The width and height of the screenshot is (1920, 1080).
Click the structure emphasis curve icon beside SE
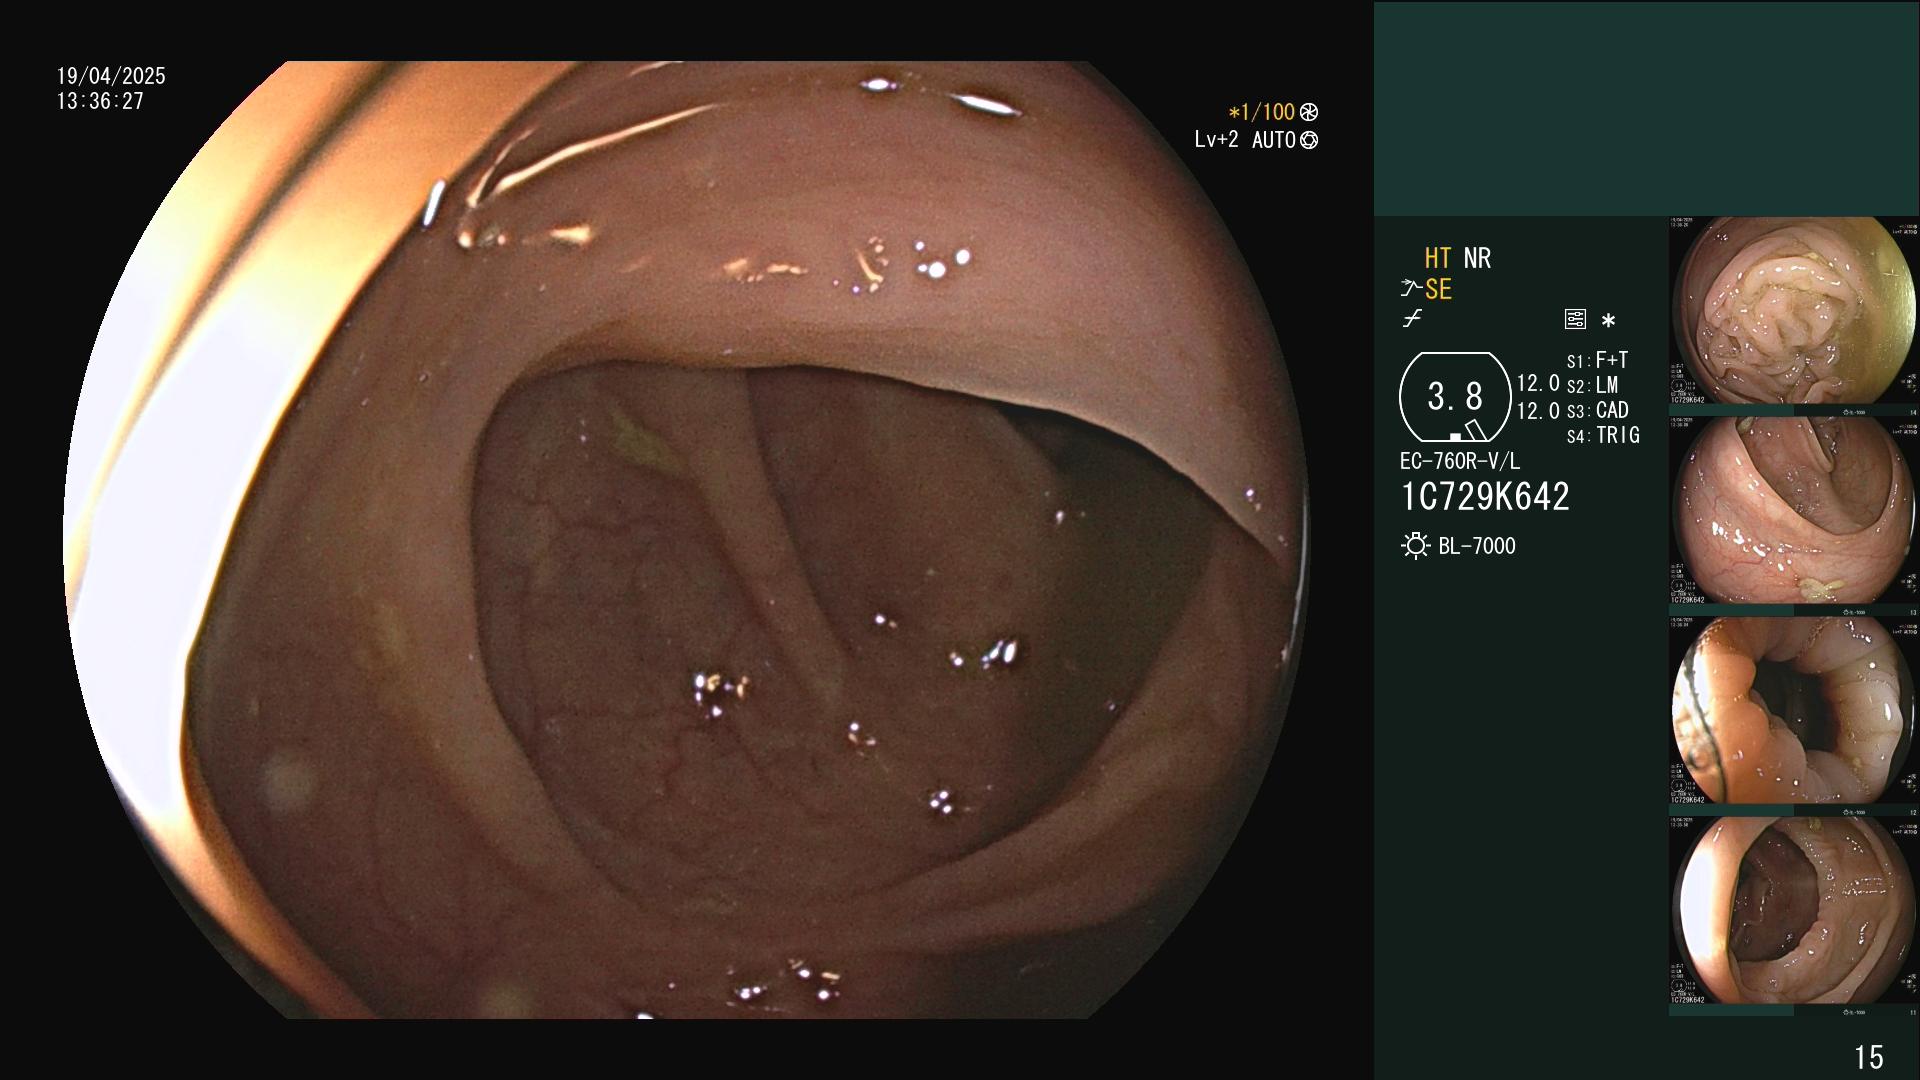click(1411, 289)
